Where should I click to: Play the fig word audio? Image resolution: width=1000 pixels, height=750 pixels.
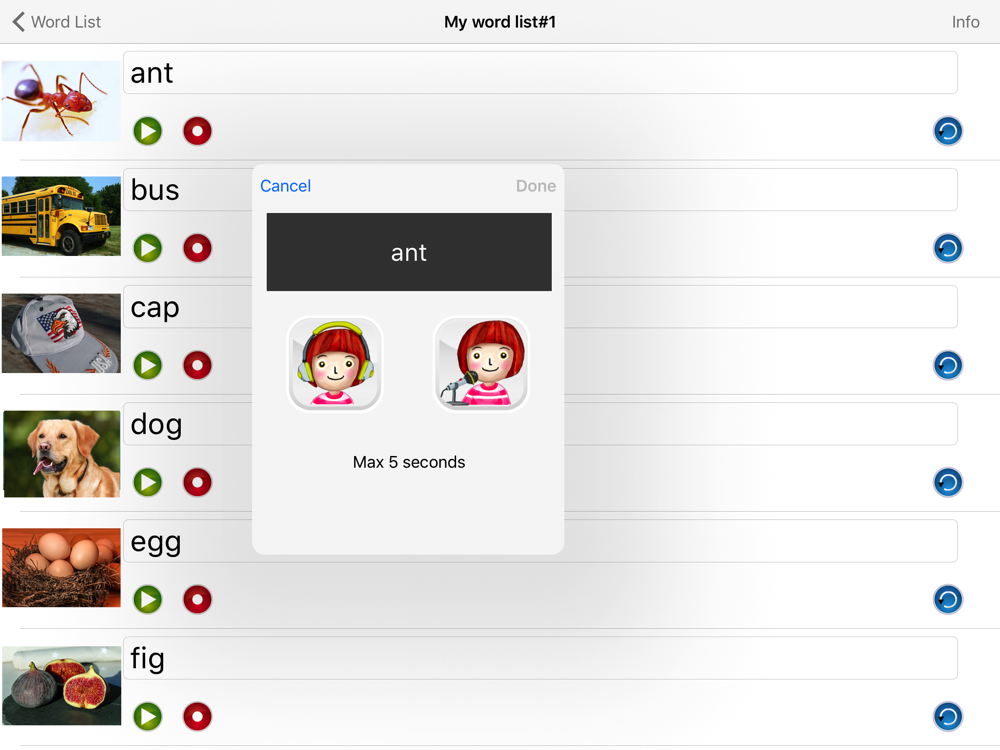click(147, 716)
